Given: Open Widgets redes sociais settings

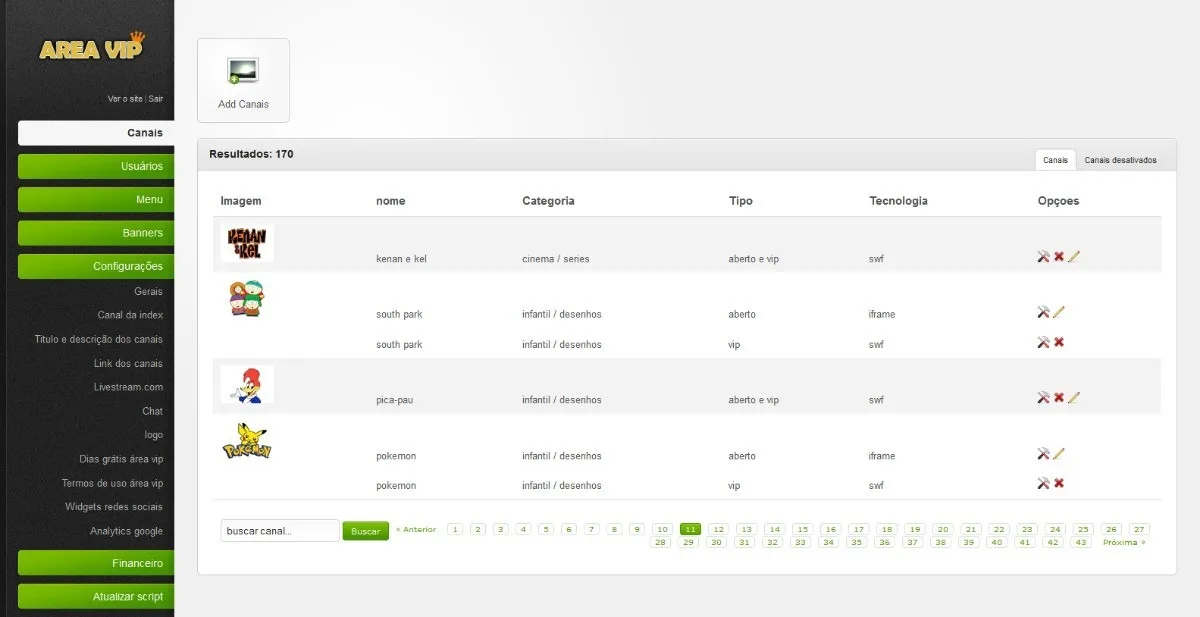Looking at the screenshot, I should pyautogui.click(x=113, y=507).
